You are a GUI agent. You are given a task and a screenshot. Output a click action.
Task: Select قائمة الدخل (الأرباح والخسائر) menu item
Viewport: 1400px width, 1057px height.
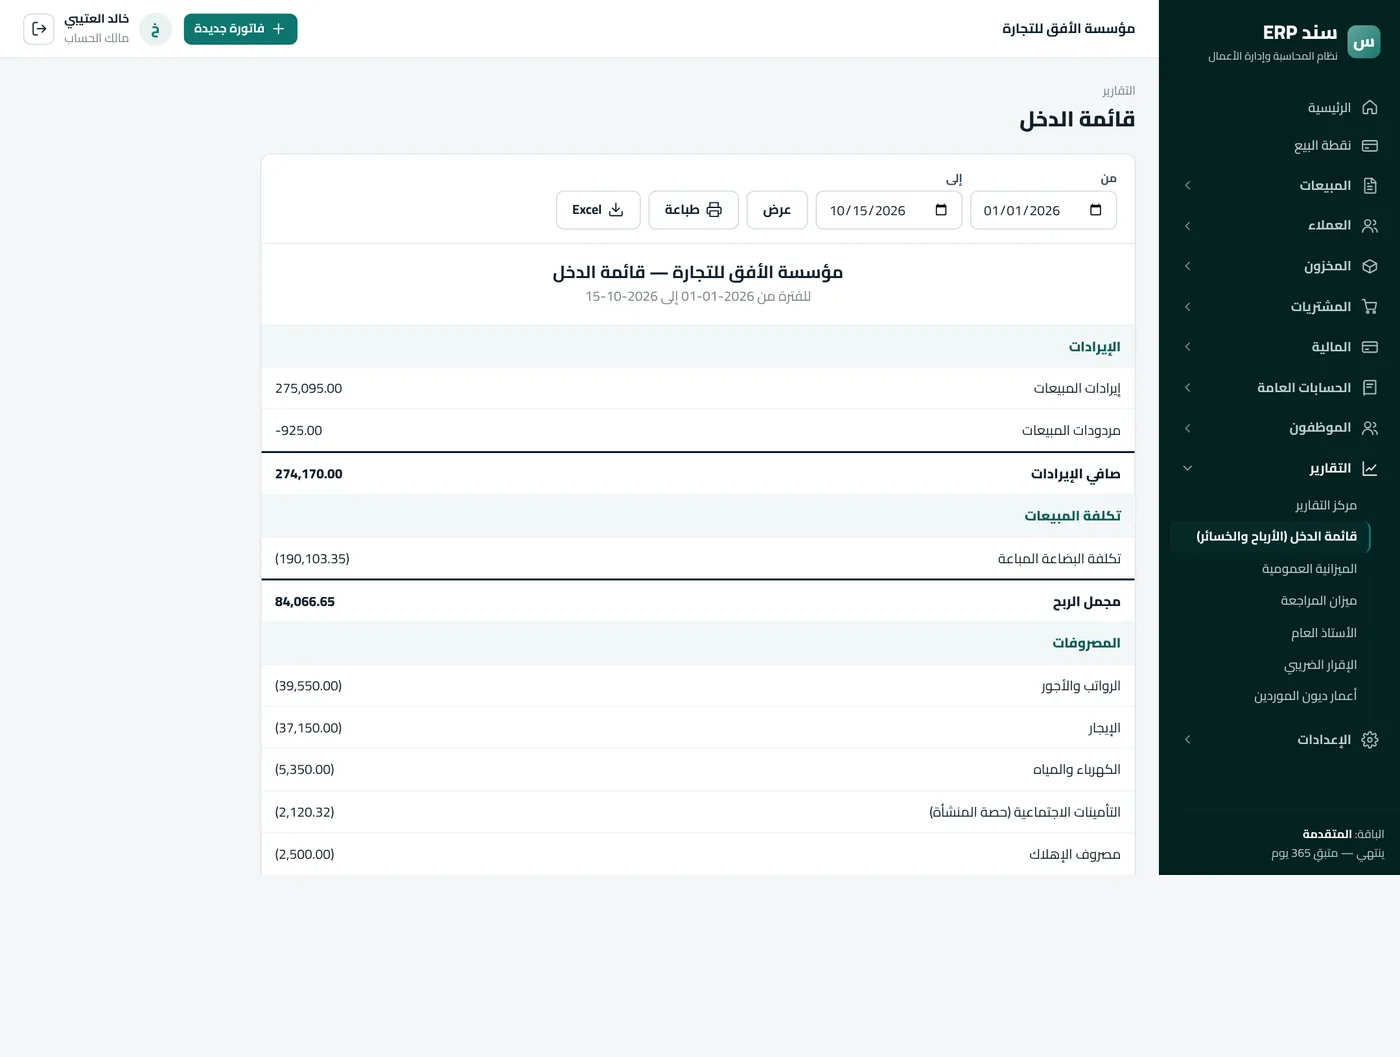pos(1270,537)
